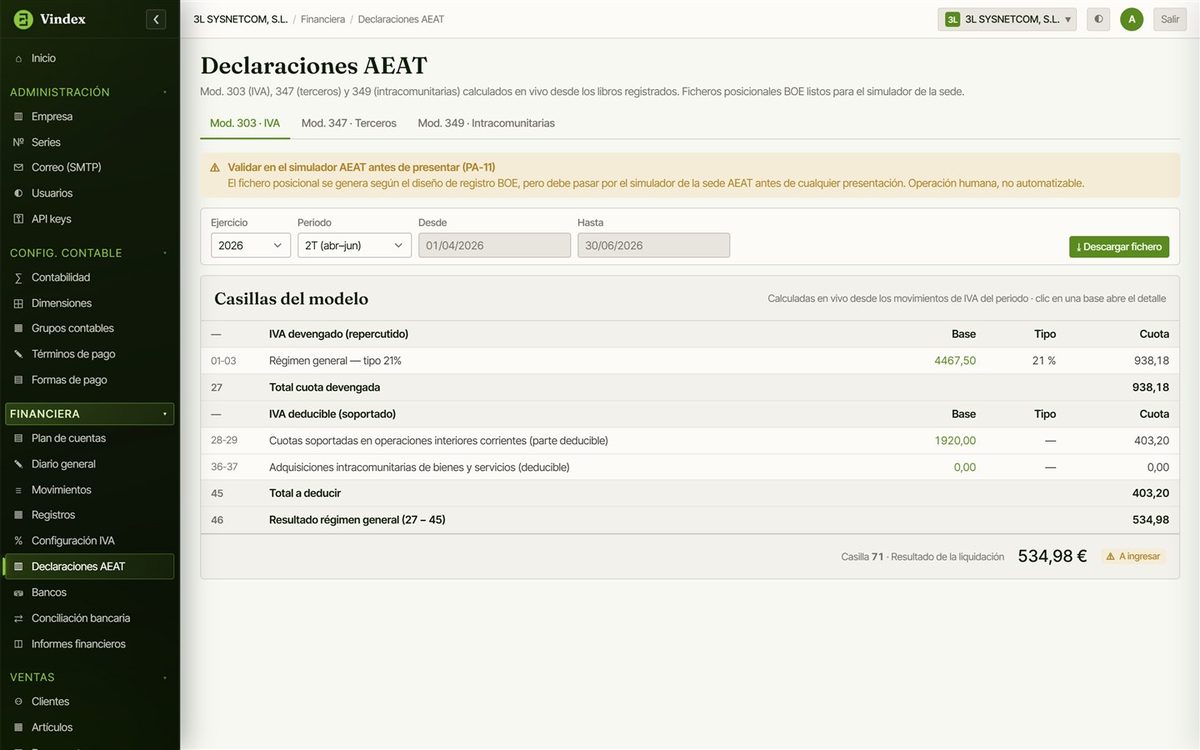Click the 938,18 cuota in row 01-03
This screenshot has height=750, width=1200.
click(x=1150, y=361)
